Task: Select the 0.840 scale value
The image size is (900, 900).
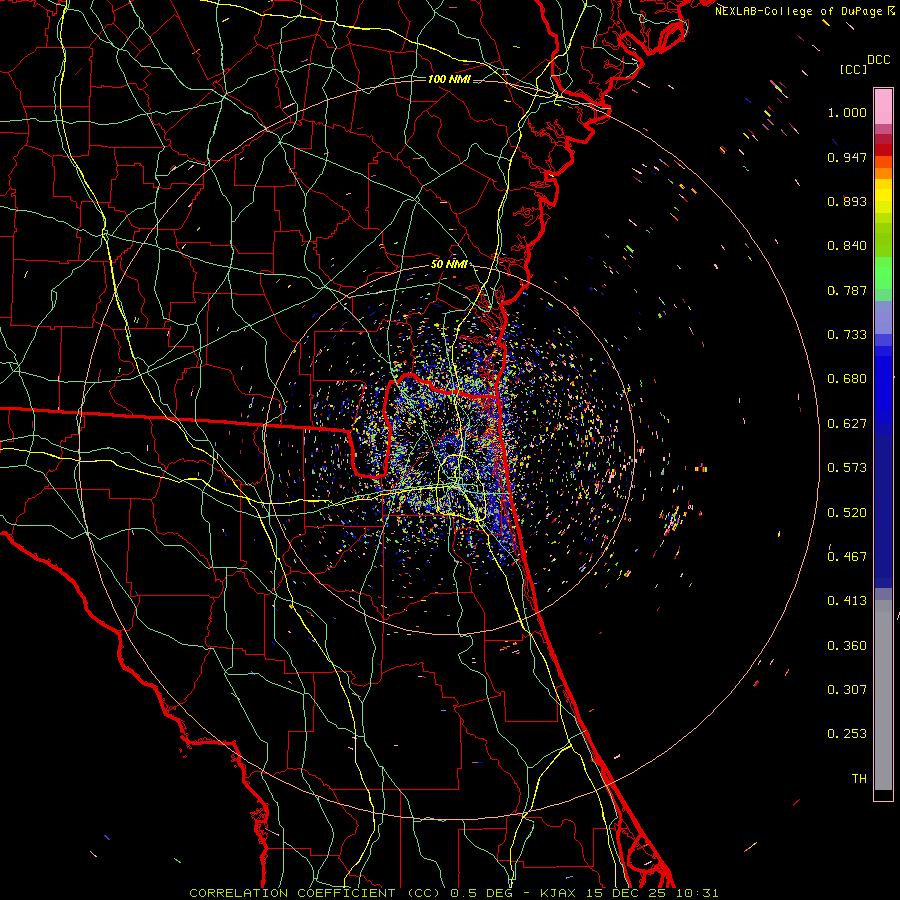Action: click(847, 246)
